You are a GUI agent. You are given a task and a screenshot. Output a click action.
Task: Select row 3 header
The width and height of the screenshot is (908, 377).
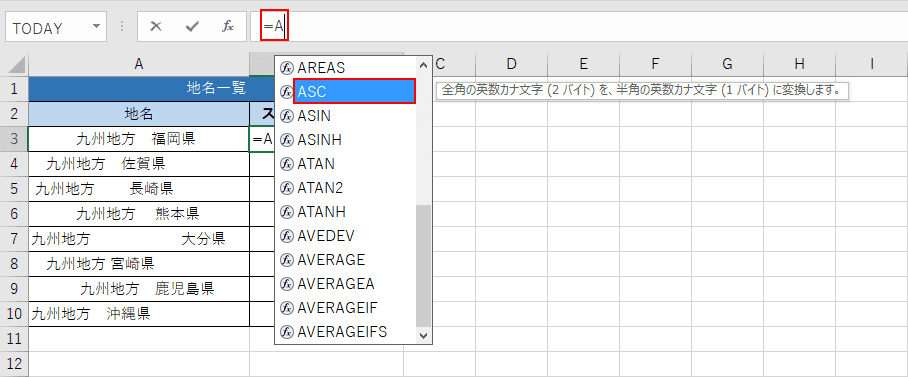point(14,139)
